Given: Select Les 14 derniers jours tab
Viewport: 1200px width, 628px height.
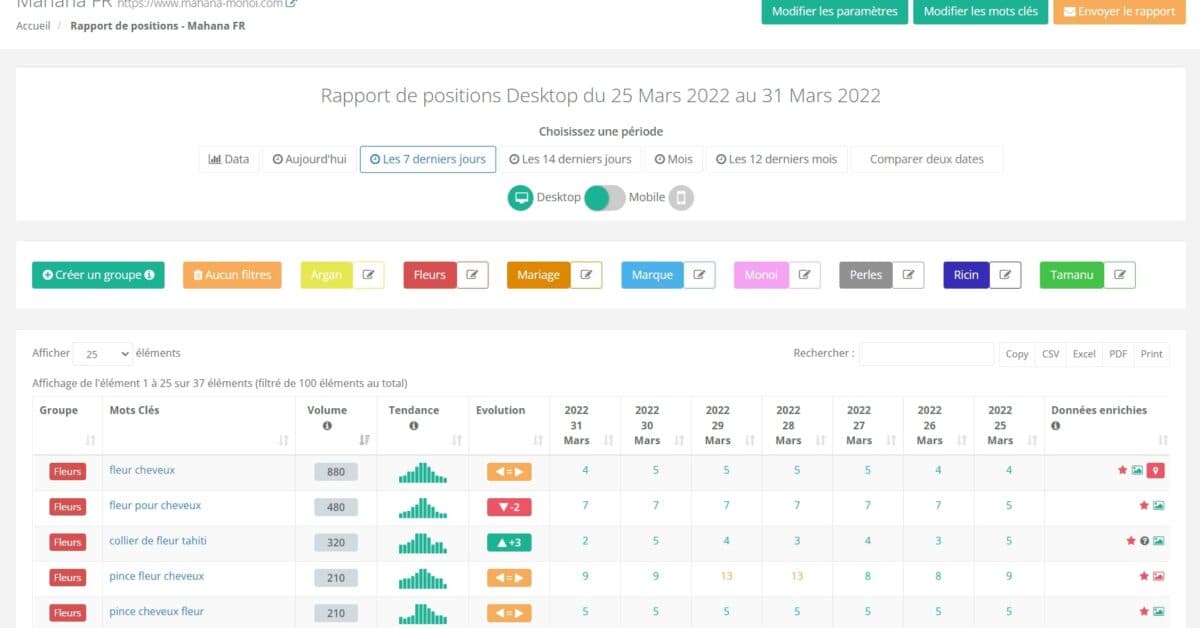Looking at the screenshot, I should (570, 159).
